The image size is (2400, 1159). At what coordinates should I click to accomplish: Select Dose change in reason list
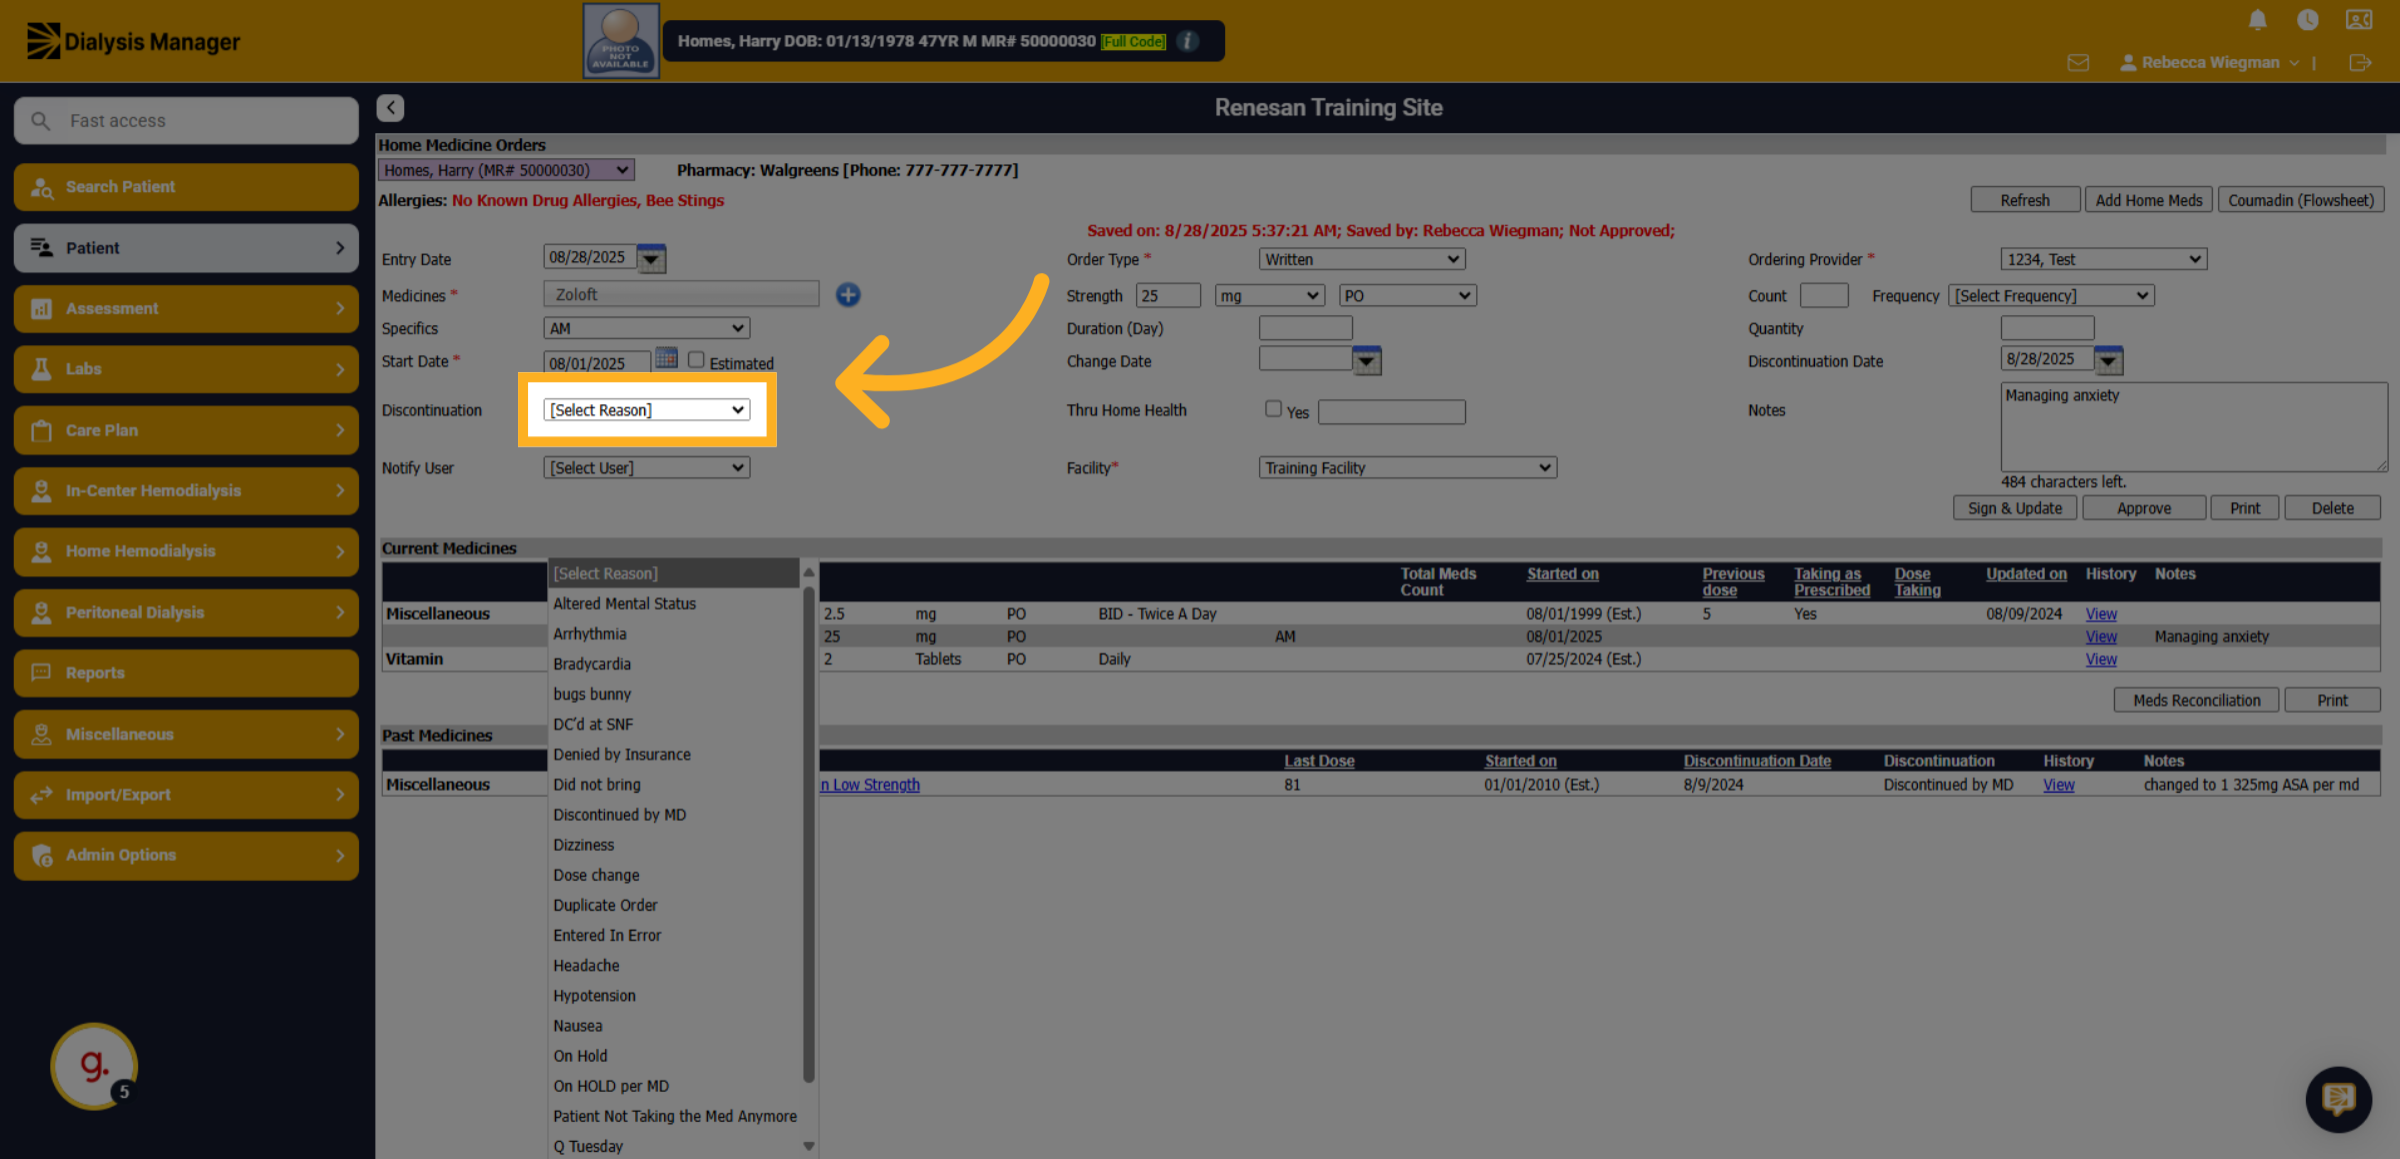pos(596,875)
